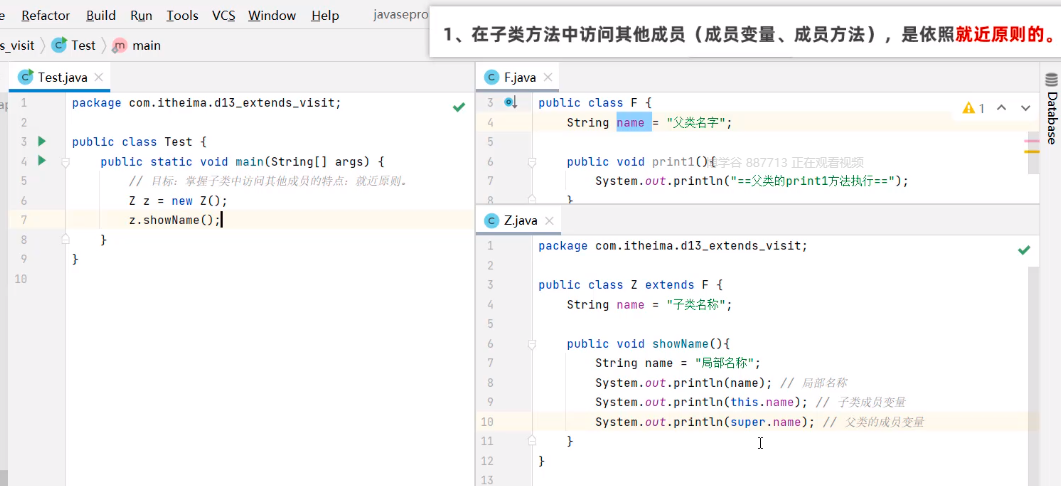Close the F.java tab

(548, 77)
